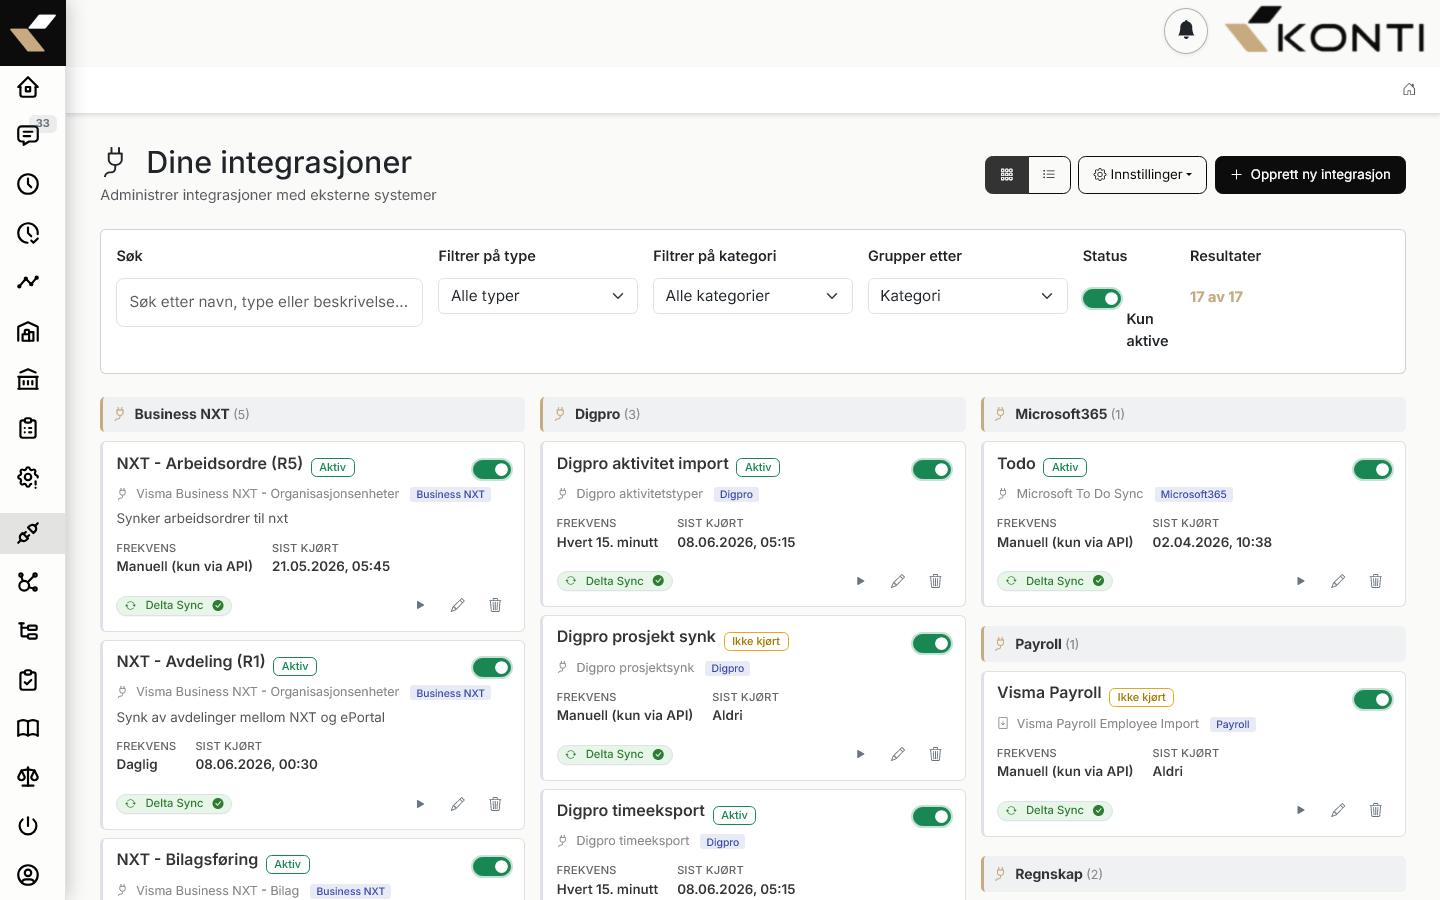
Task: Open Alle kategorier filter dropdown
Action: point(753,296)
